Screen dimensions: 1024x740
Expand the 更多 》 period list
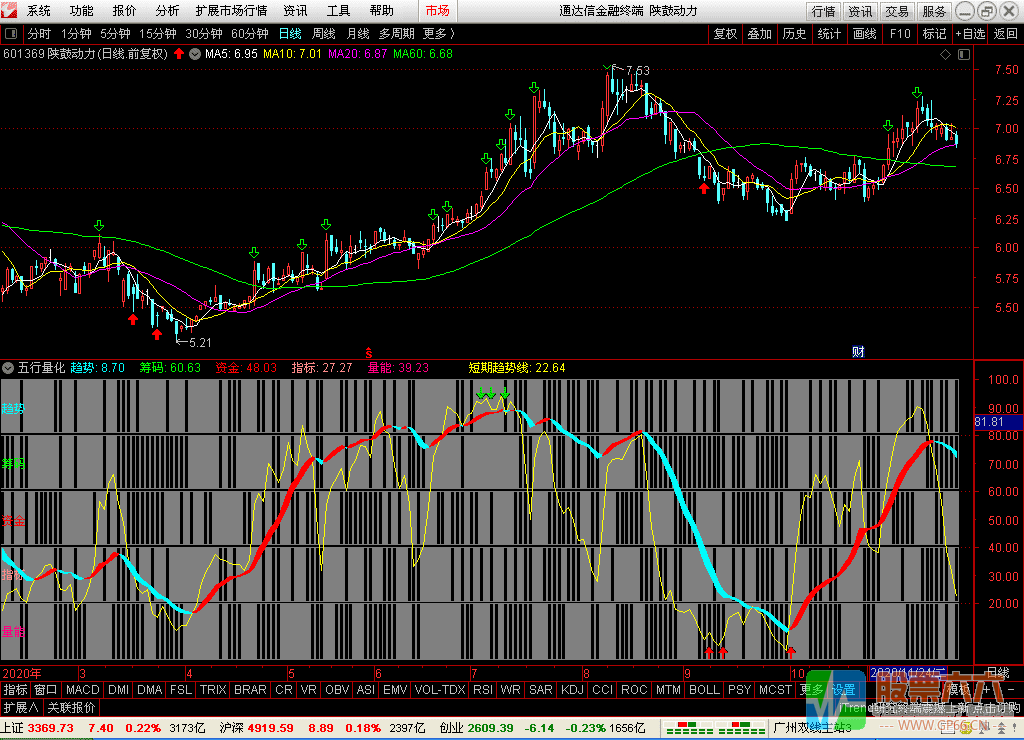tap(439, 34)
